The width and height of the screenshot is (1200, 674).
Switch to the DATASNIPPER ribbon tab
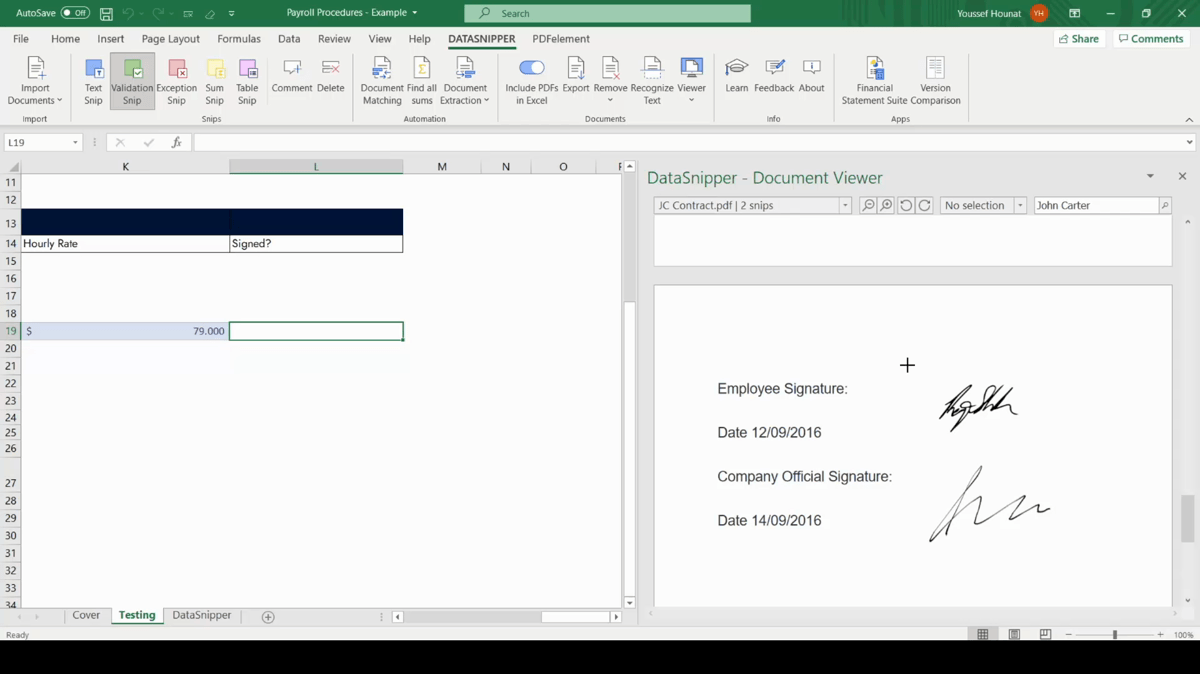coord(481,39)
